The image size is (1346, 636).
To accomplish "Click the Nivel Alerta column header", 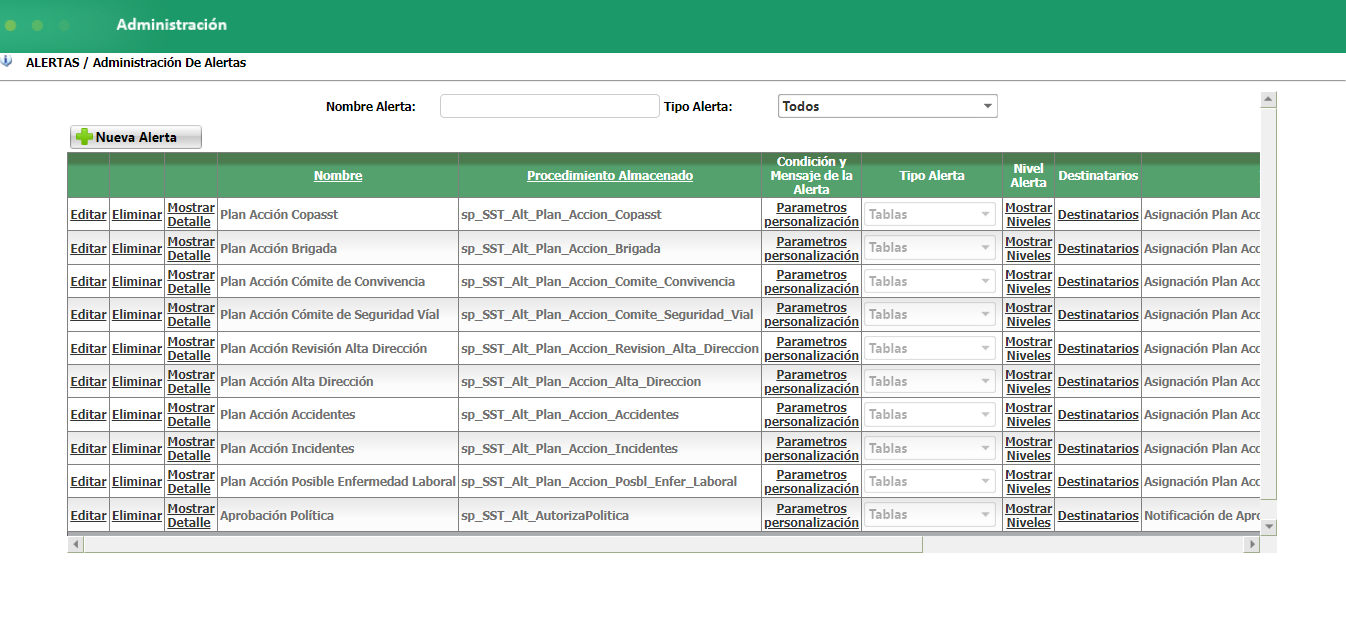I will point(1028,176).
